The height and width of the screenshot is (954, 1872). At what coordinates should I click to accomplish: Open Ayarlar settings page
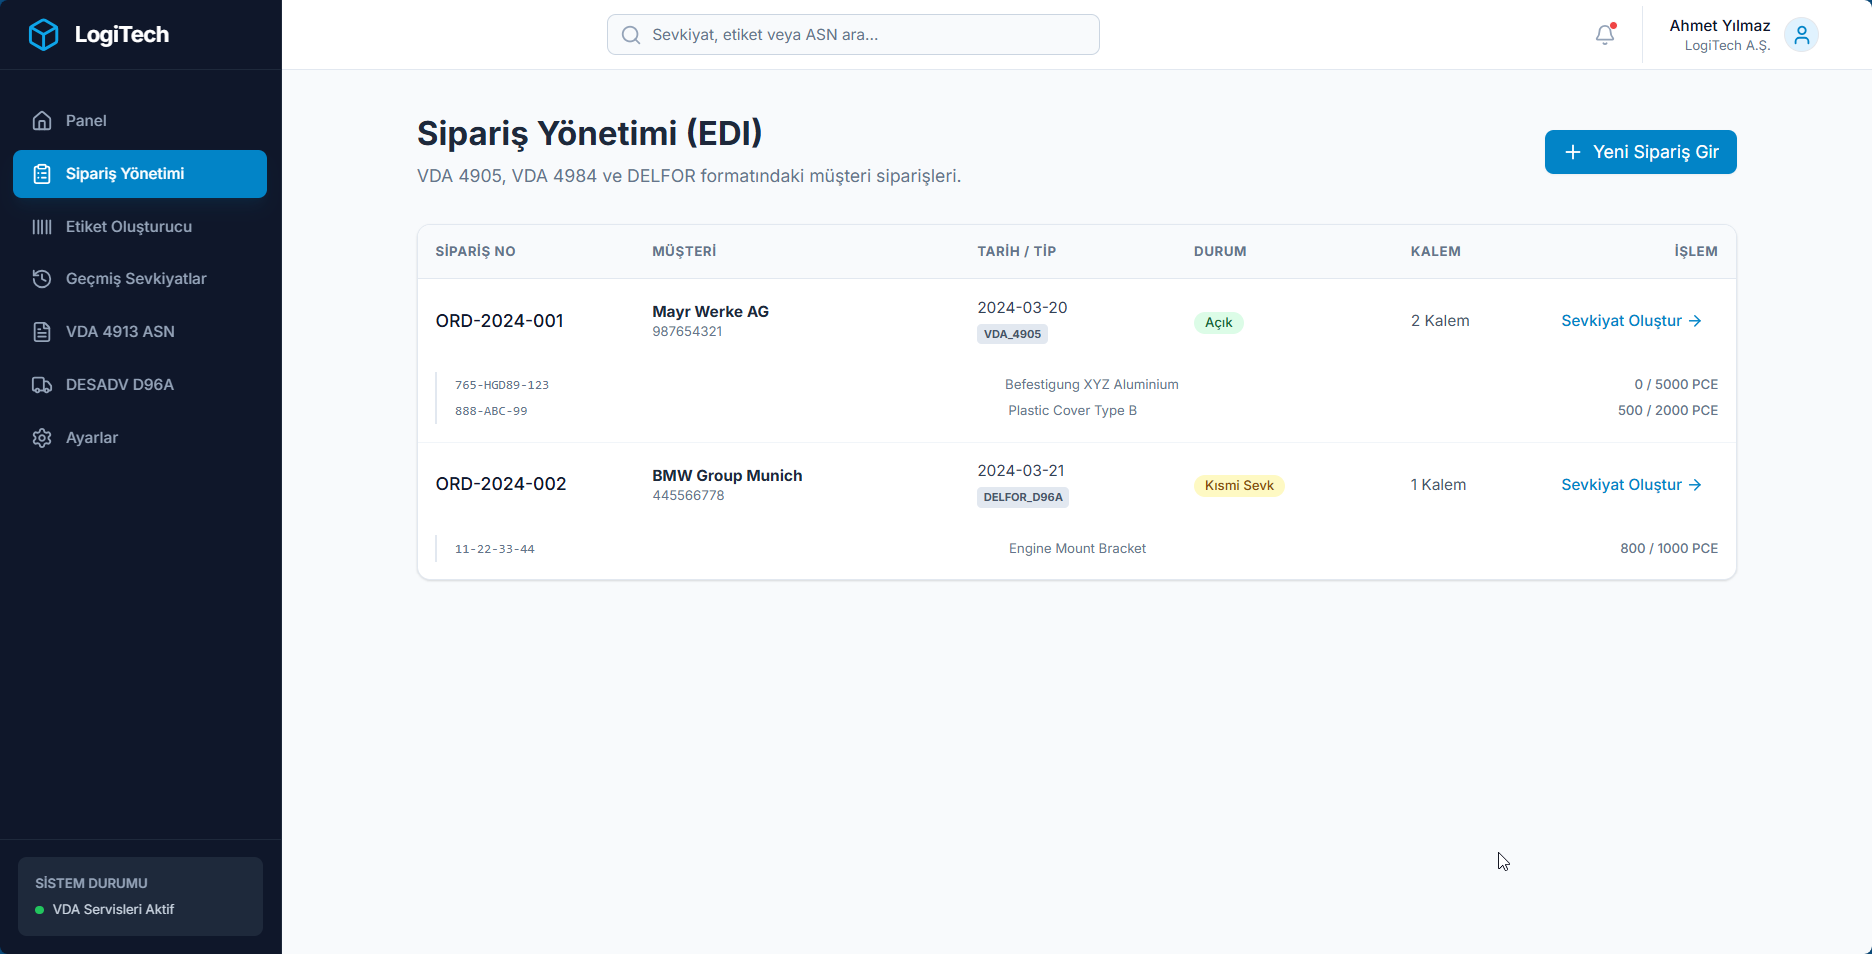140,438
